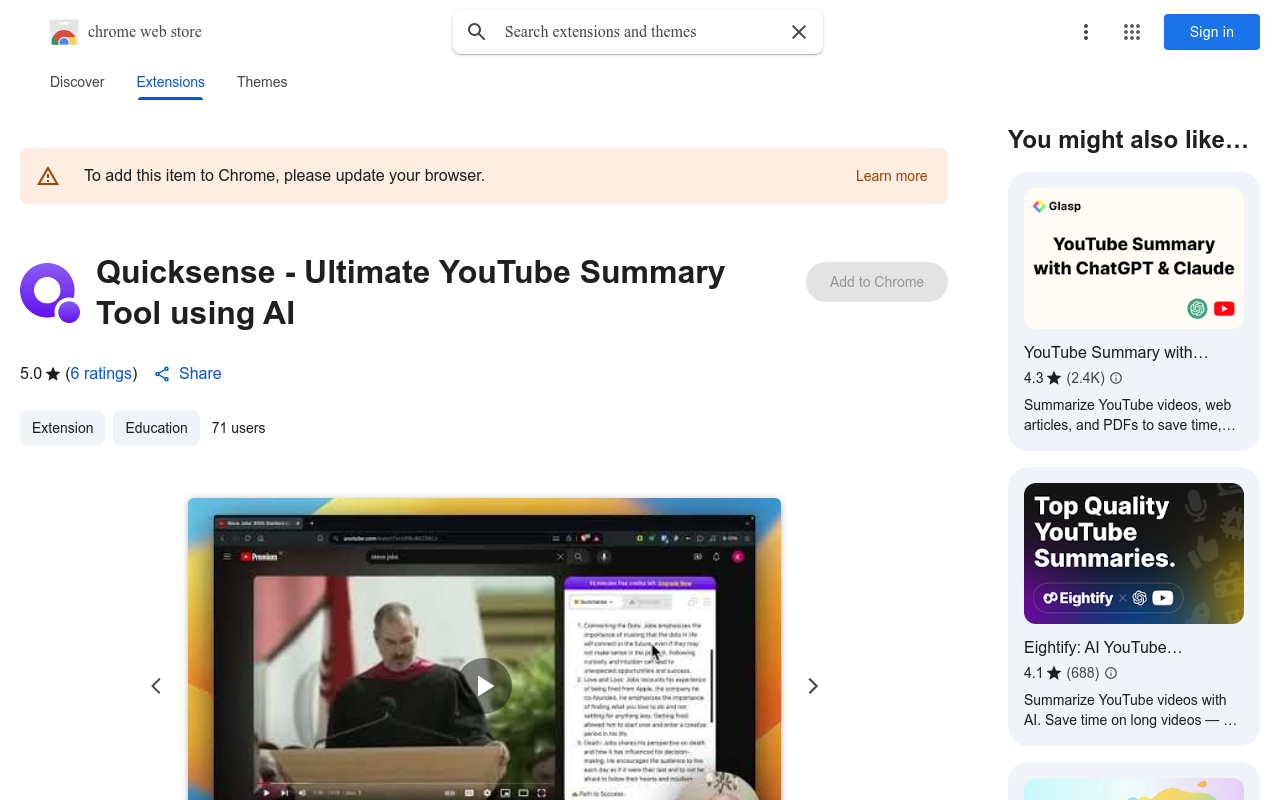Click the 71 users text
The image size is (1280, 800).
tap(238, 428)
